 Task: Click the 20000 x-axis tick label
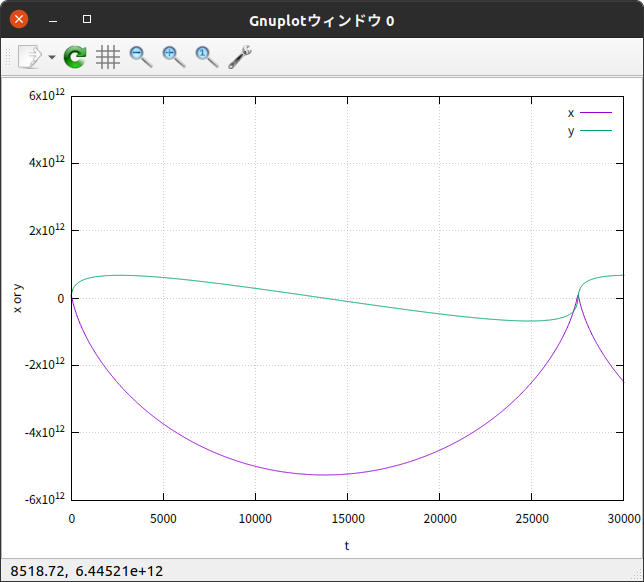click(440, 519)
